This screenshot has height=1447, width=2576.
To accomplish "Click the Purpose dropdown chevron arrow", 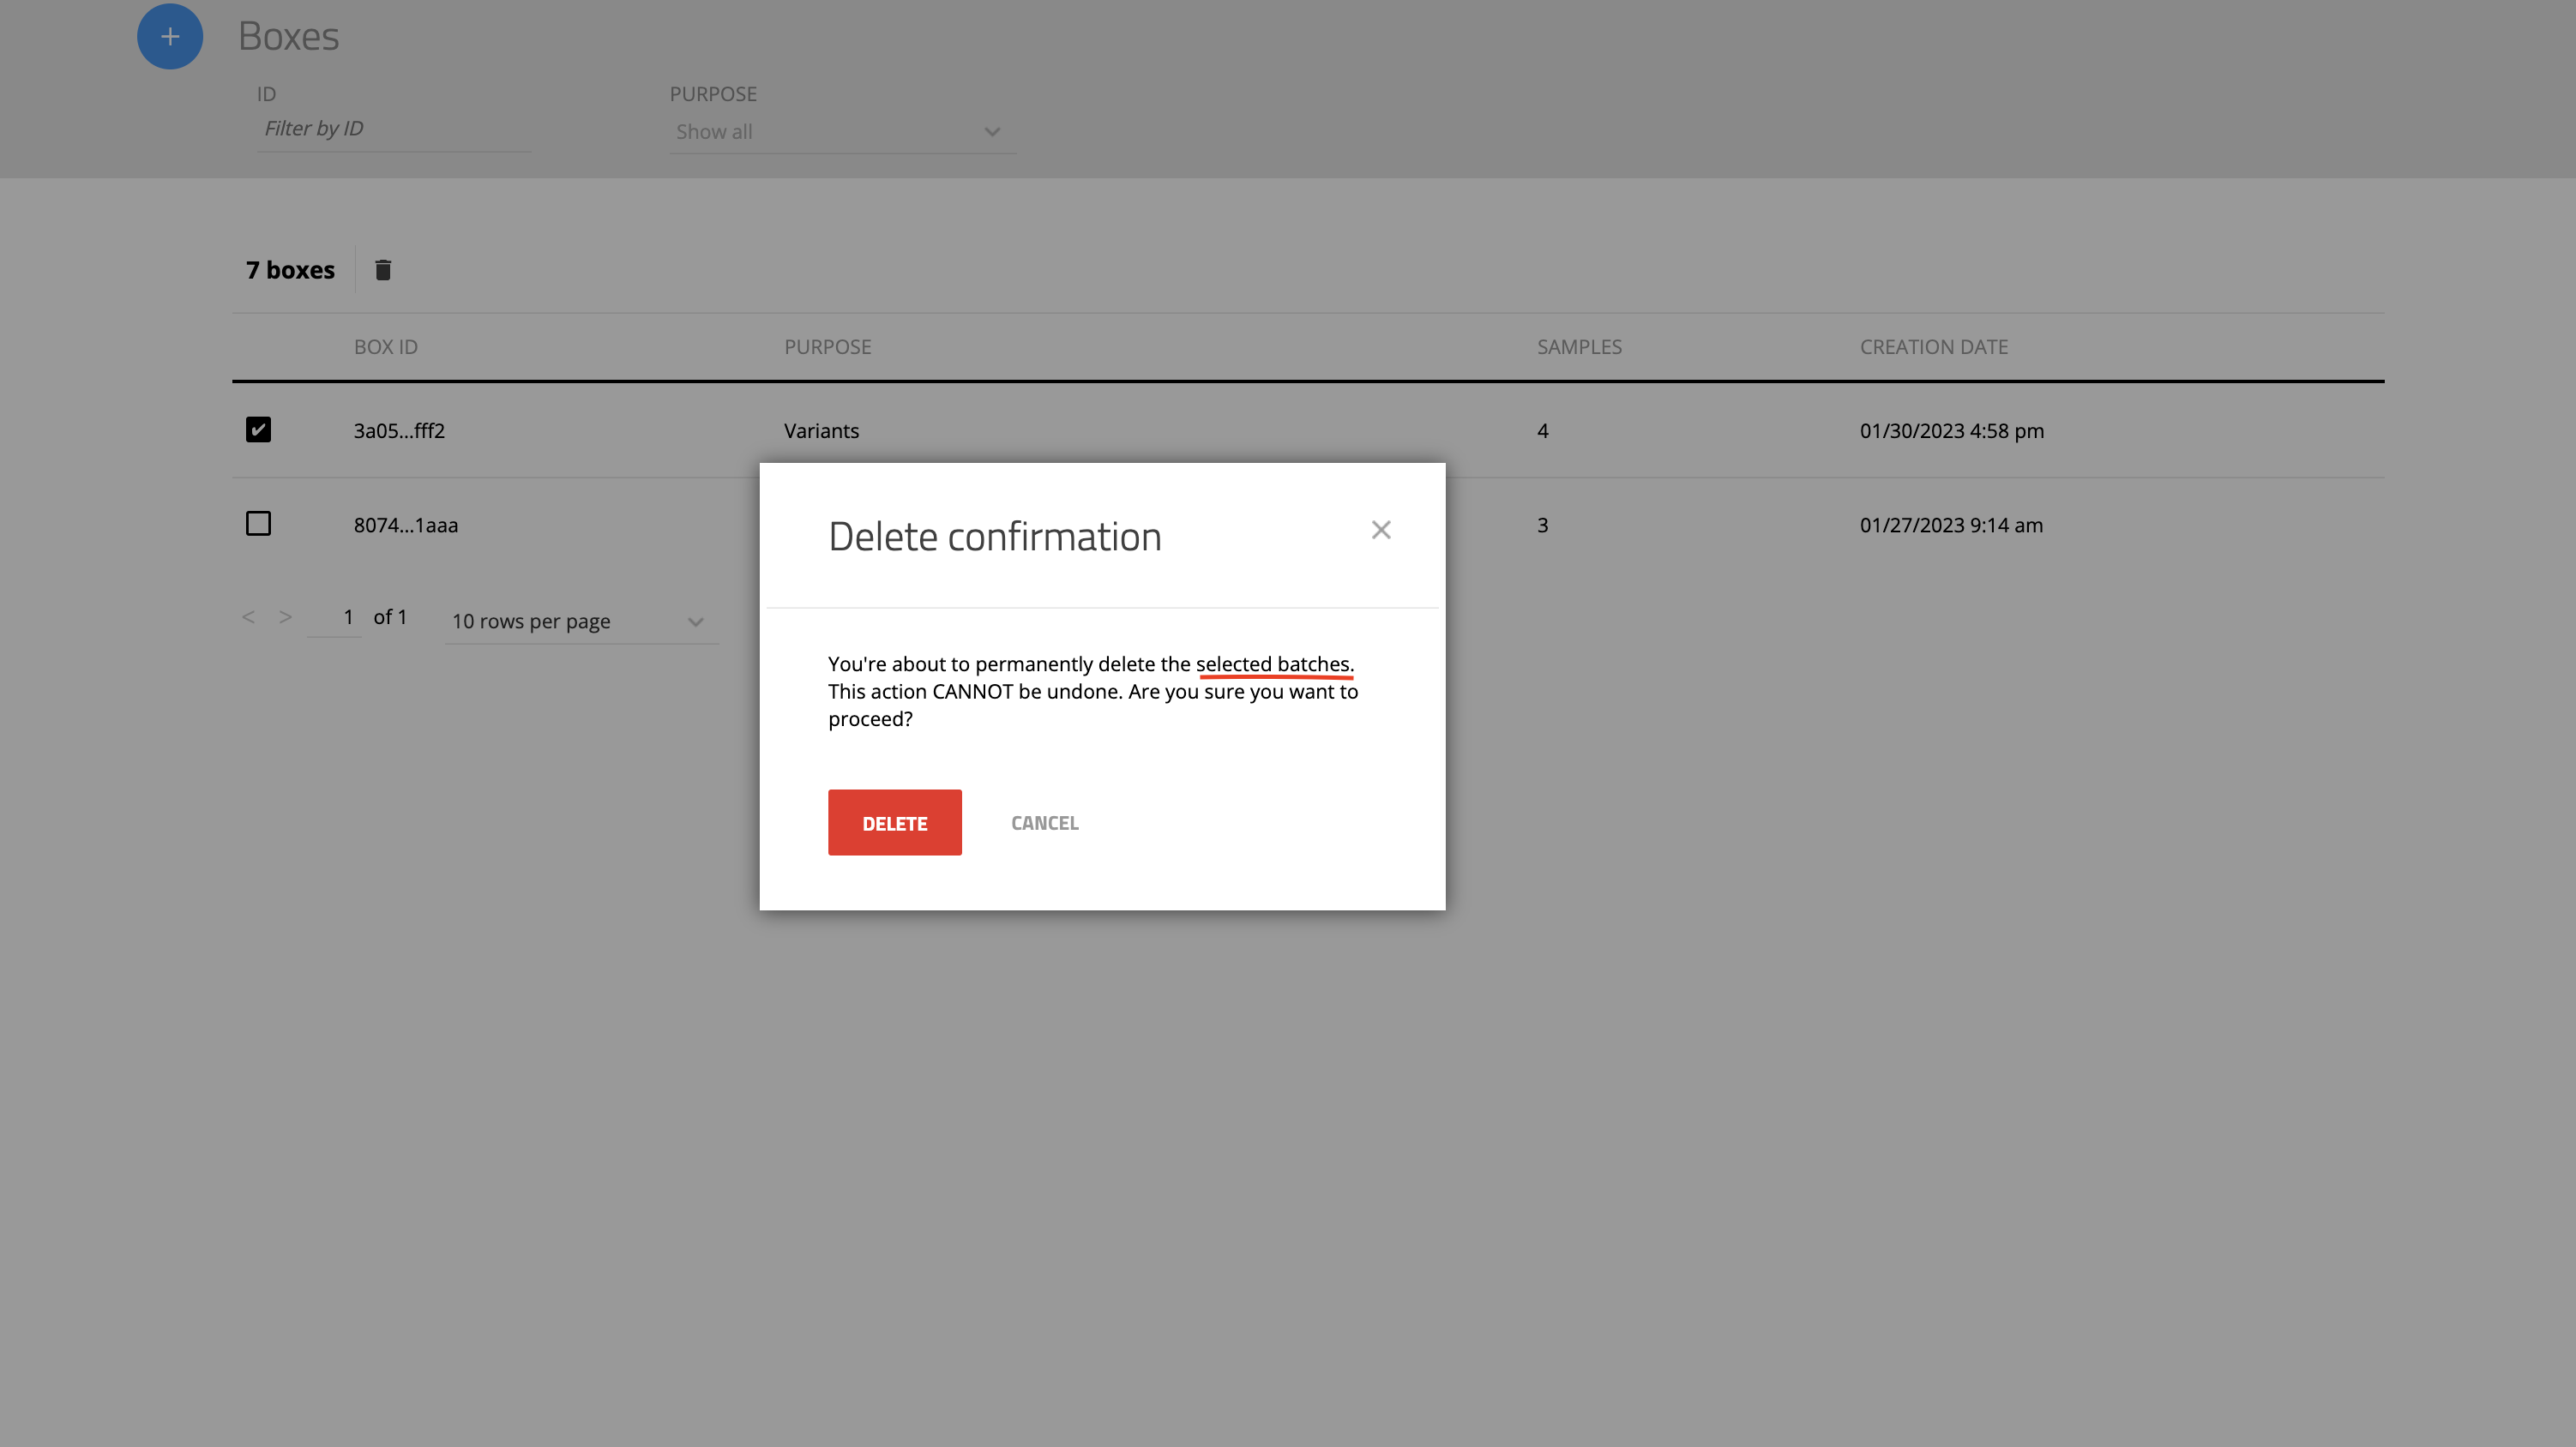I will (992, 132).
